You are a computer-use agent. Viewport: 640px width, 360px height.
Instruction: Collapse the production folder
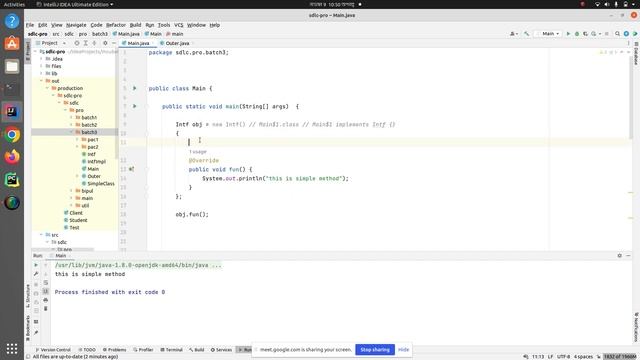pyautogui.click(x=47, y=88)
